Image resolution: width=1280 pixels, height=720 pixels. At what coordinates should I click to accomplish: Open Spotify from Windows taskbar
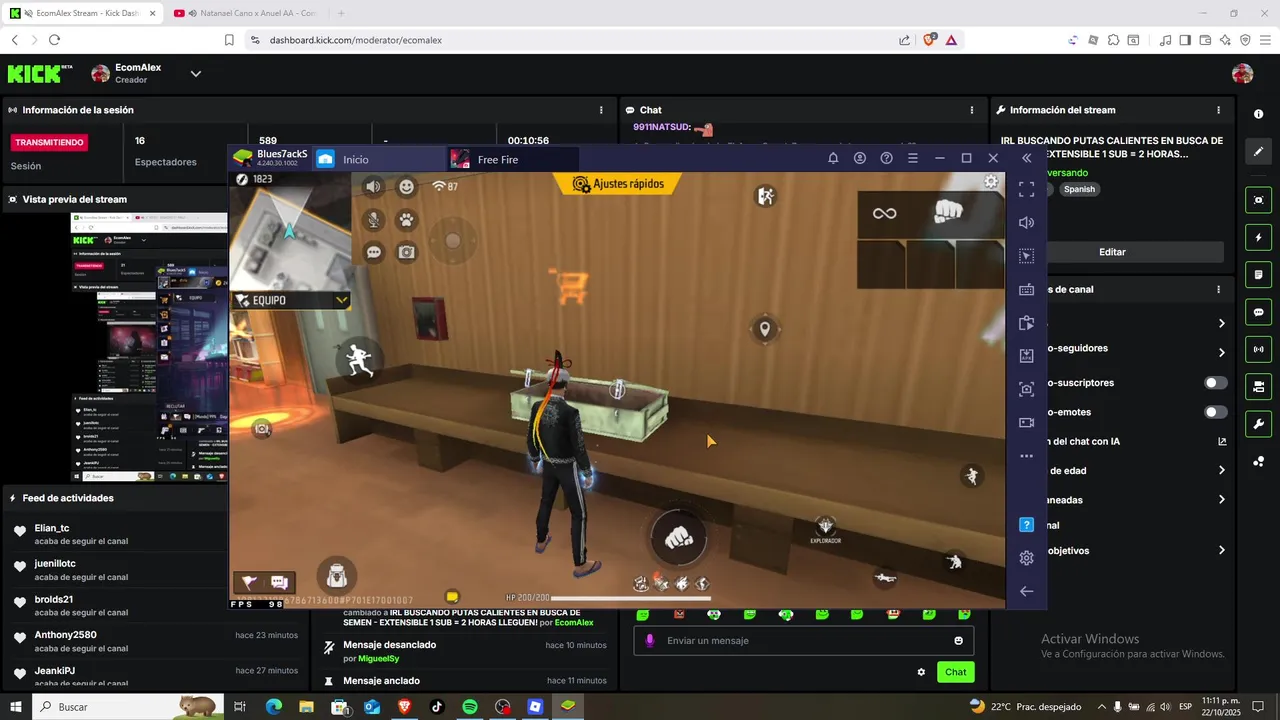point(469,706)
